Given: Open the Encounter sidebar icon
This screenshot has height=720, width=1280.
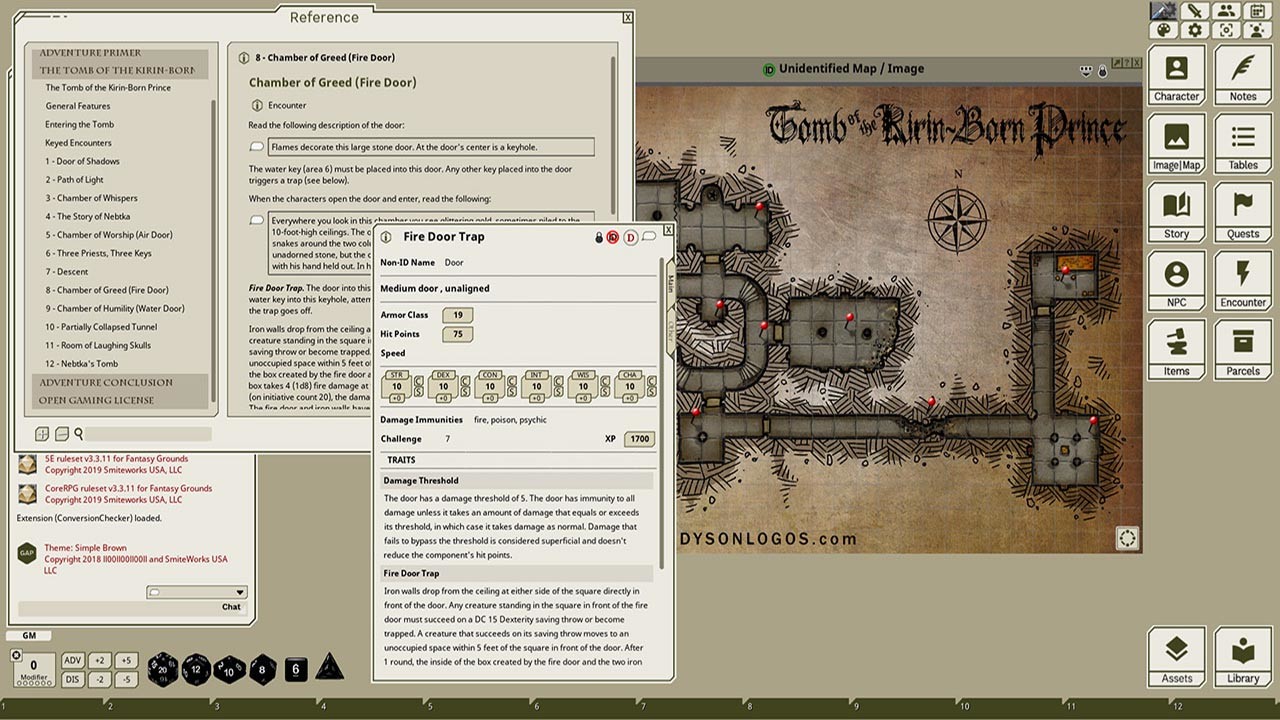Looking at the screenshot, I should (x=1242, y=281).
